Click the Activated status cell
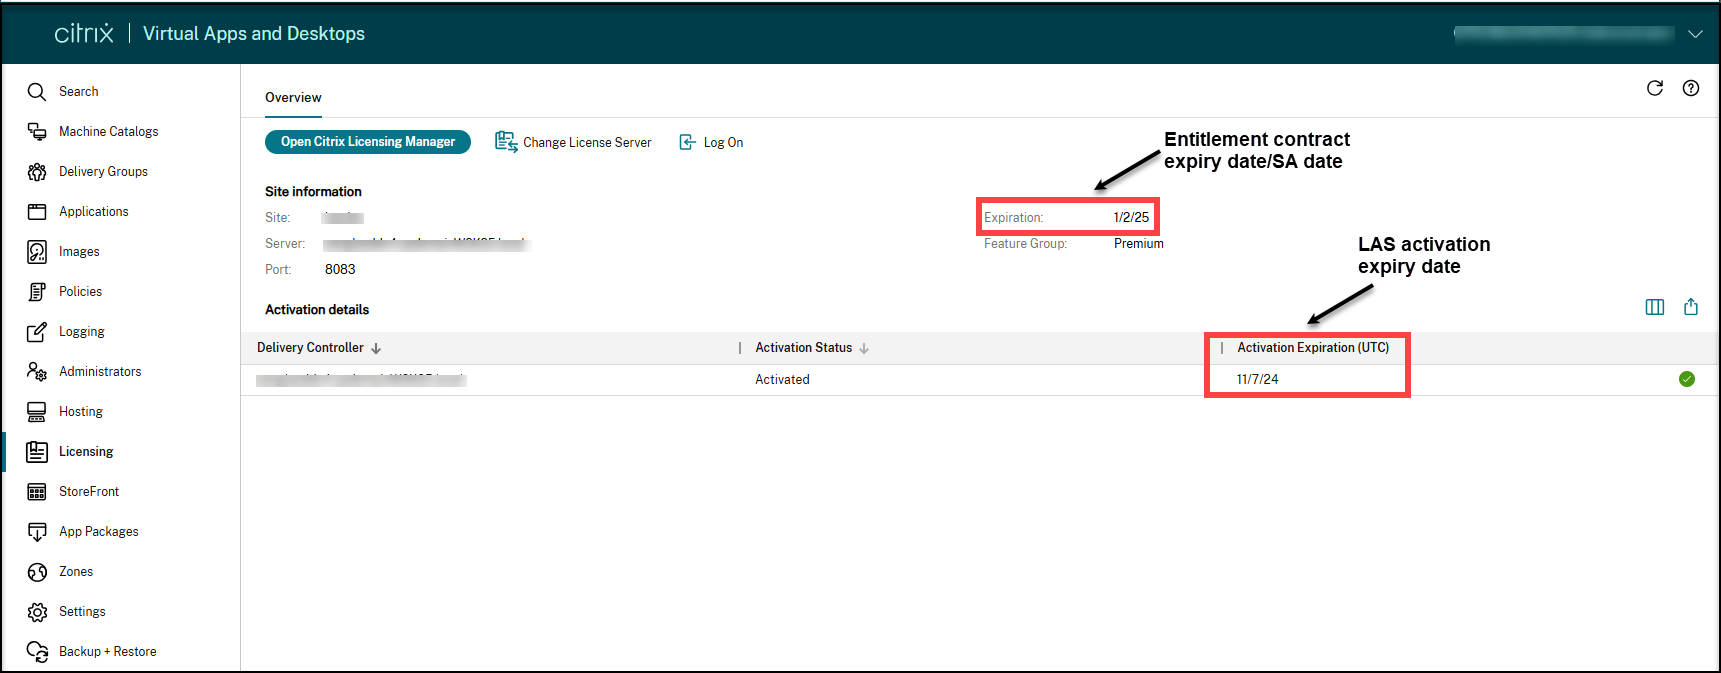 [782, 380]
